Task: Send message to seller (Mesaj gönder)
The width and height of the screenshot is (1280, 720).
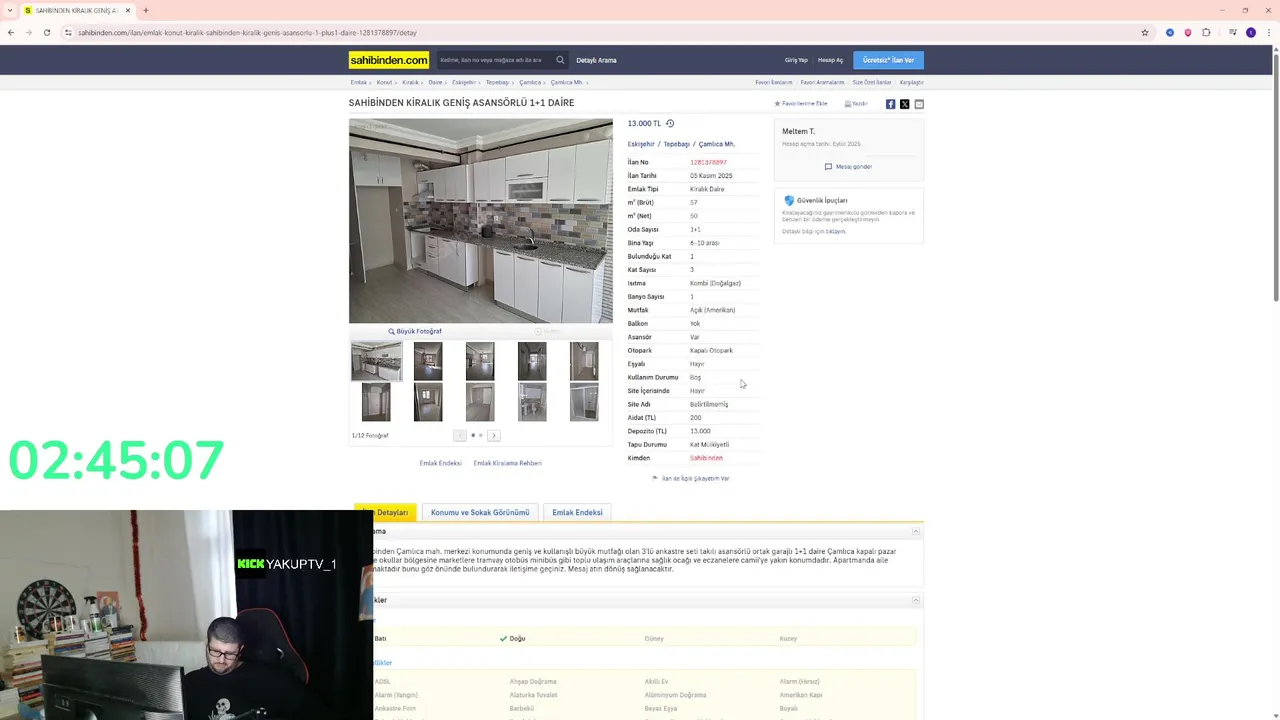Action: click(x=848, y=167)
